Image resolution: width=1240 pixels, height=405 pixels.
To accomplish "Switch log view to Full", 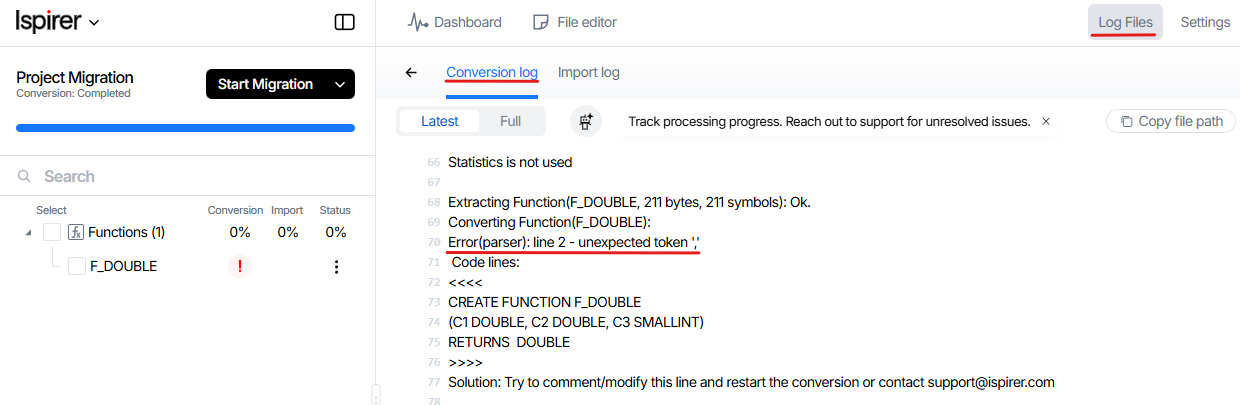I will 510,121.
